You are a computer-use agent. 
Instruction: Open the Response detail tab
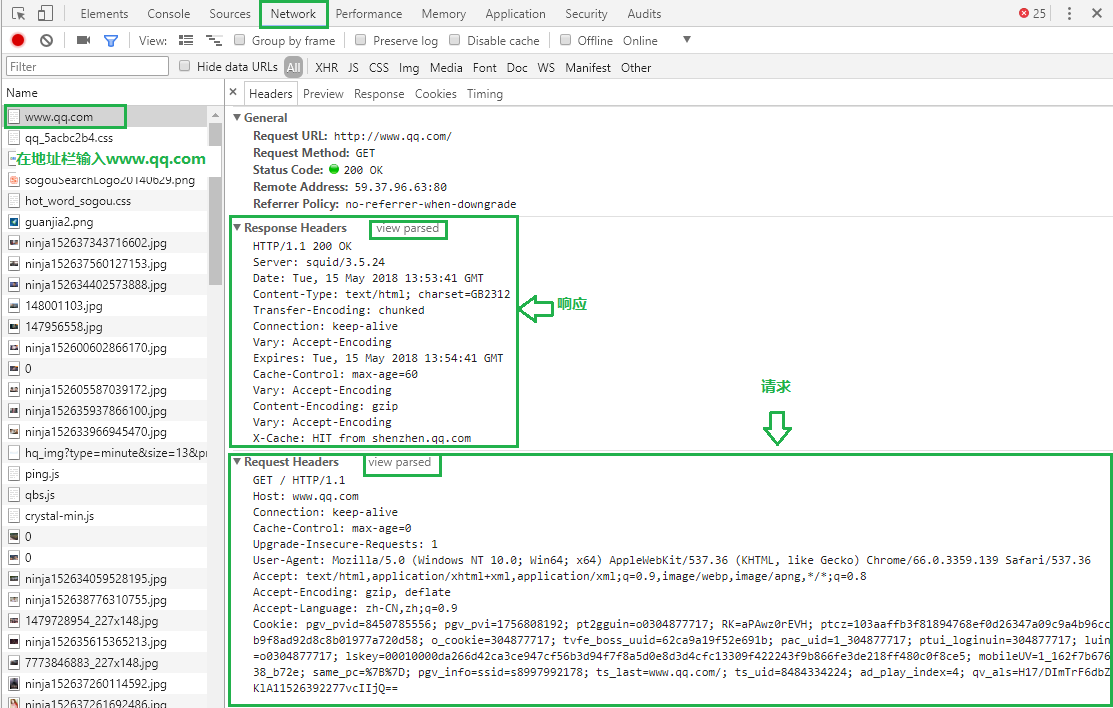379,94
